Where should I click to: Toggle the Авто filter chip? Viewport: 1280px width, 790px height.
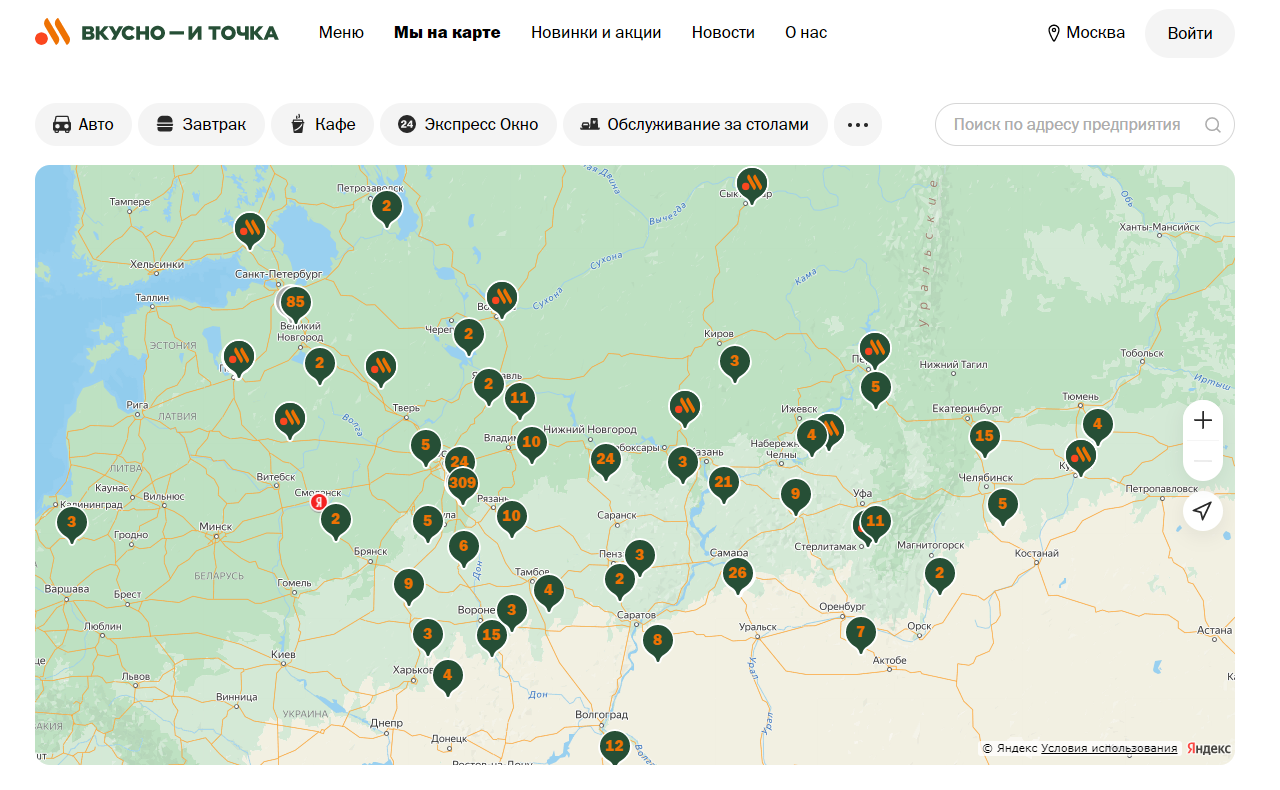(x=84, y=125)
